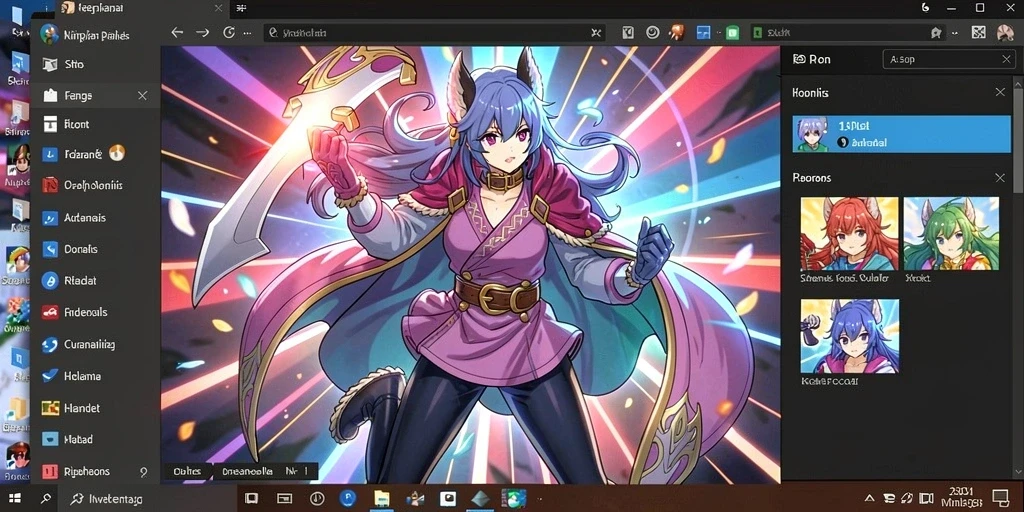The image size is (1024, 512).
Task: Close the Hoonlis panel section
Action: pos(1000,92)
